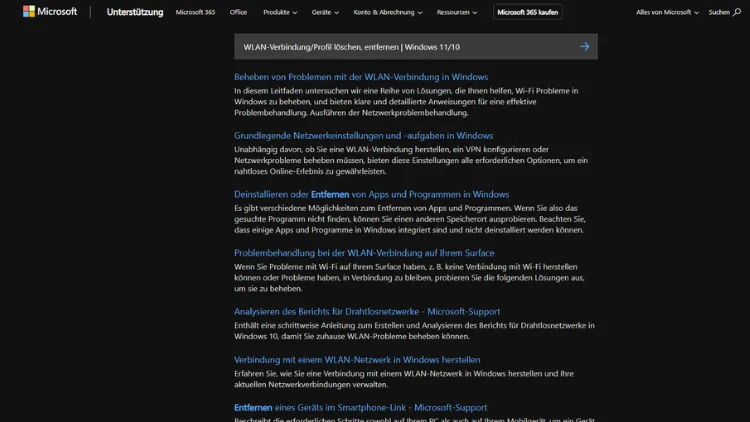Open the Microsoft 365 menu item
The image size is (750, 422).
pos(195,12)
